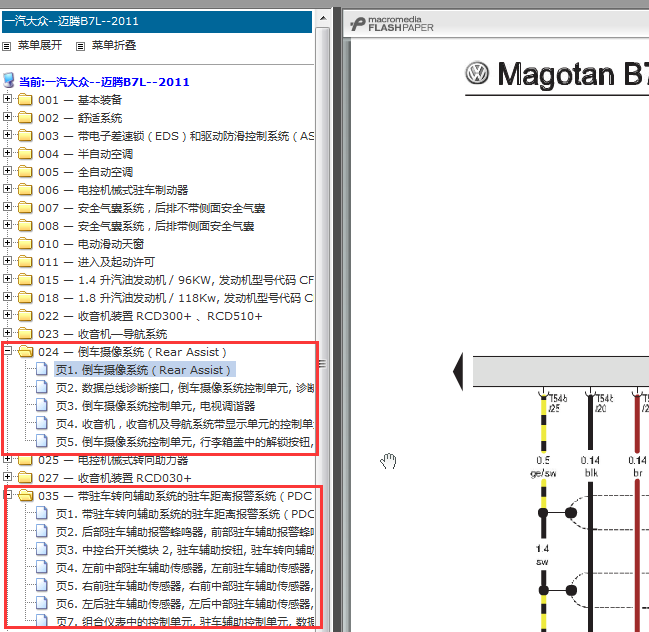
Task: Expand folder 003 EDS plus toggle
Action: tap(7, 135)
